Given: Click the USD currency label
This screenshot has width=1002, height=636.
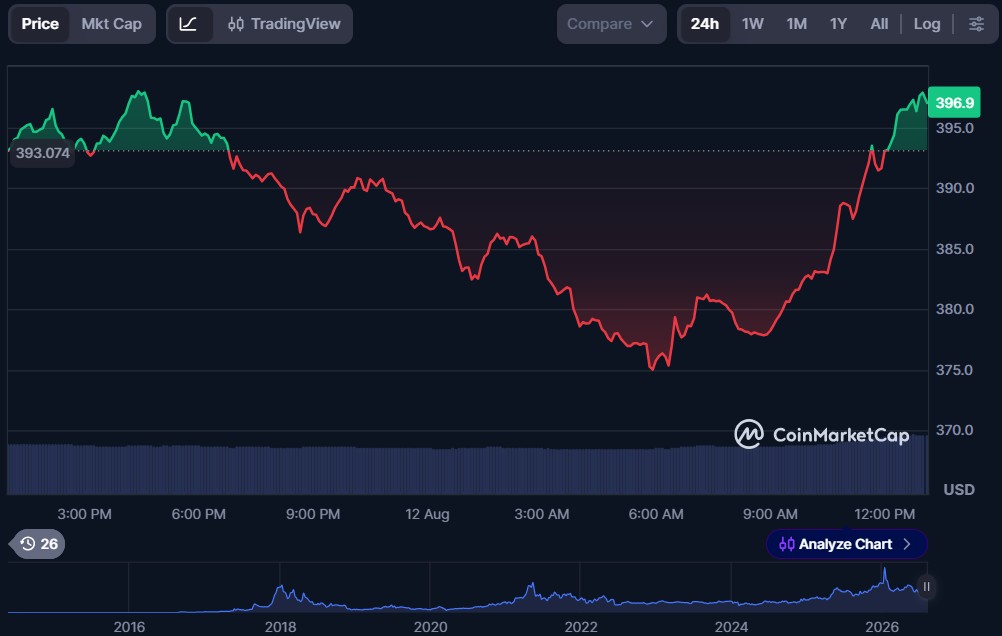Looking at the screenshot, I should click(x=959, y=490).
